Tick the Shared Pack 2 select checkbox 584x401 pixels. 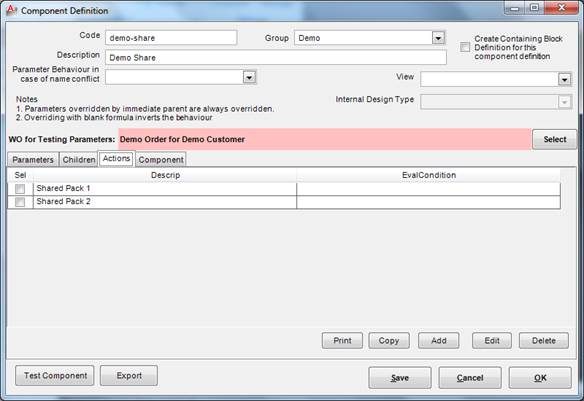20,202
